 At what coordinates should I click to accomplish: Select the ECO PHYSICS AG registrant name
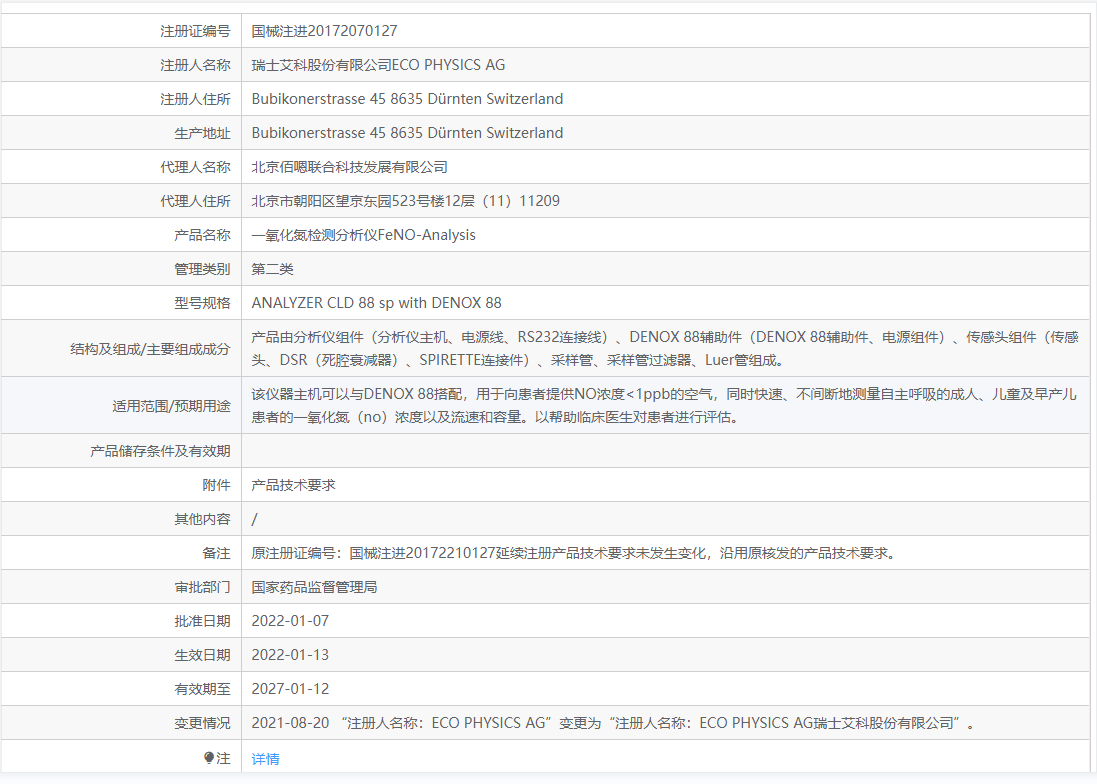(378, 65)
